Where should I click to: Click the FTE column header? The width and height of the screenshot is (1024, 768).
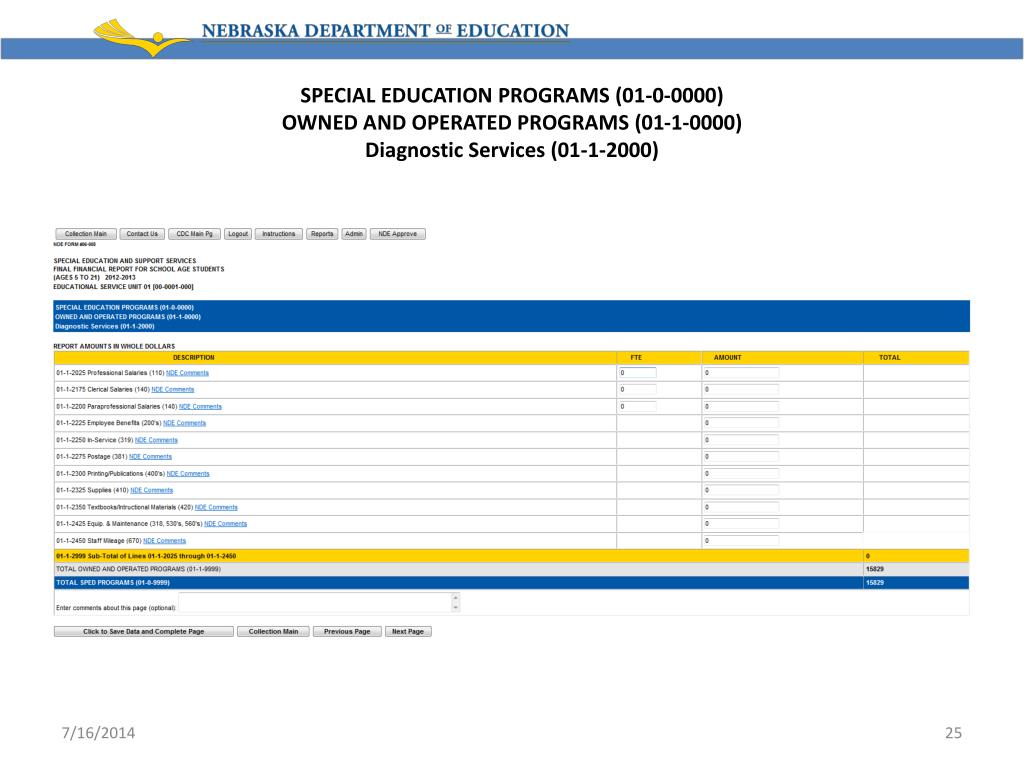point(636,358)
